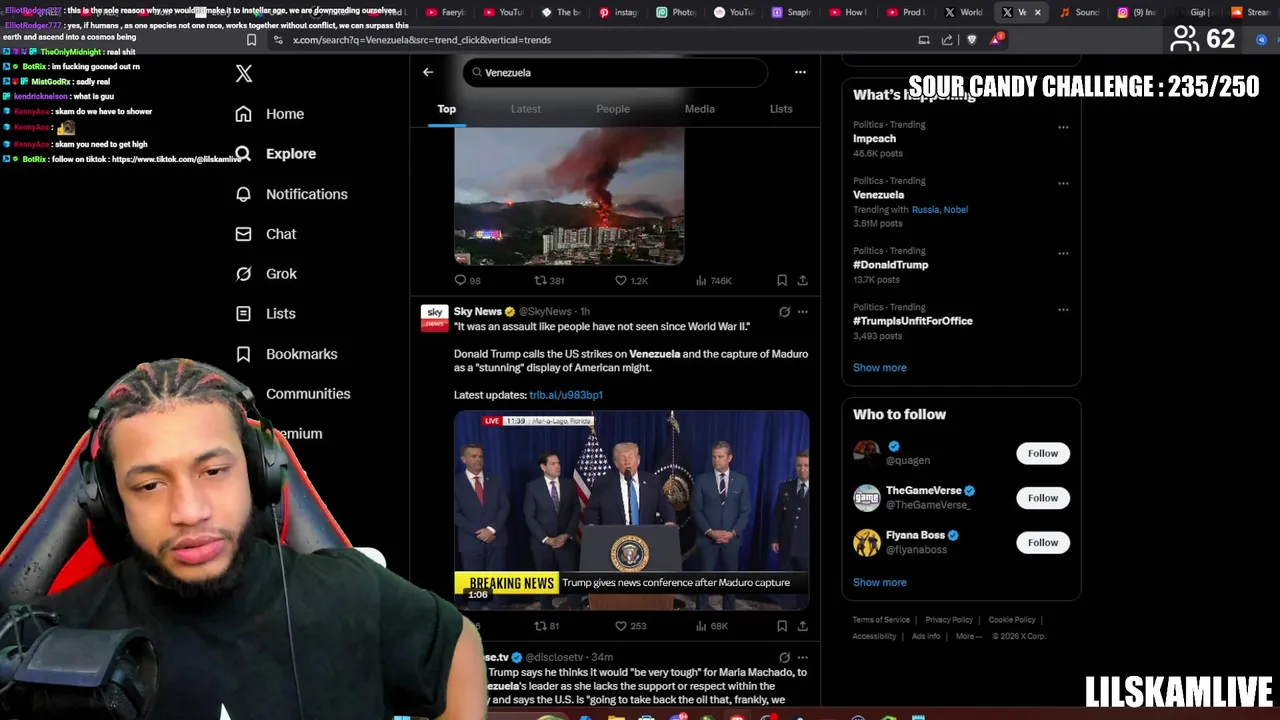Switch to the Latest tab
The height and width of the screenshot is (720, 1280).
click(526, 109)
